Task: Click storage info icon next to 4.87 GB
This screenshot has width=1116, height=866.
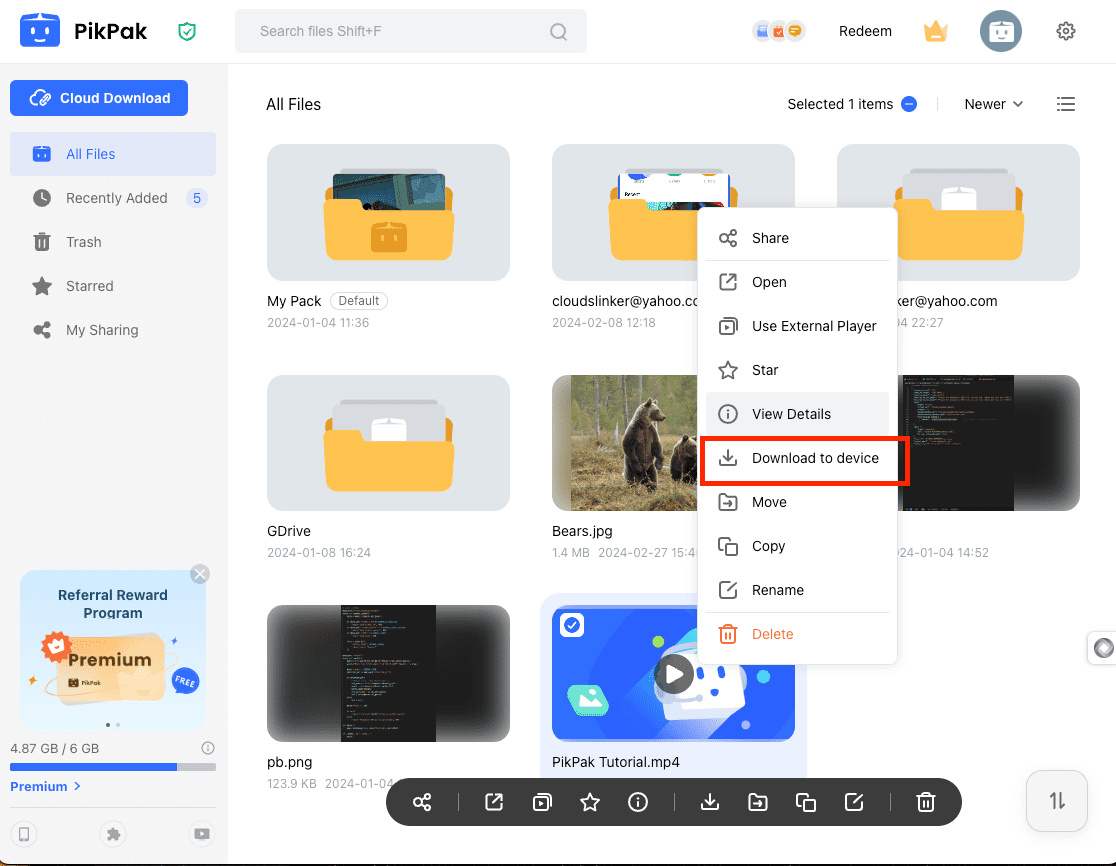Action: 208,748
